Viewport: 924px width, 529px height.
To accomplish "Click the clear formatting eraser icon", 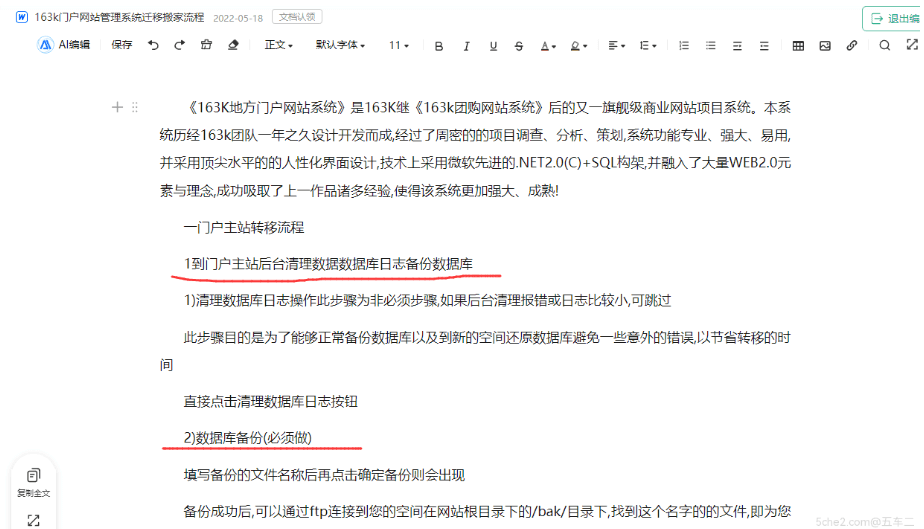I will 233,45.
